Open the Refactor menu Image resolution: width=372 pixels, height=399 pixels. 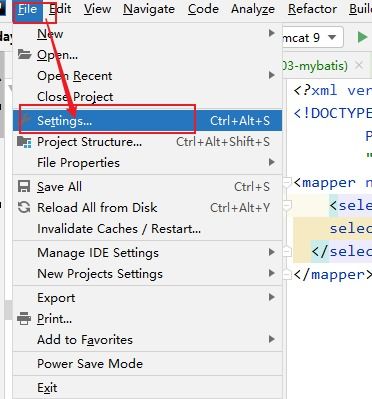[312, 9]
